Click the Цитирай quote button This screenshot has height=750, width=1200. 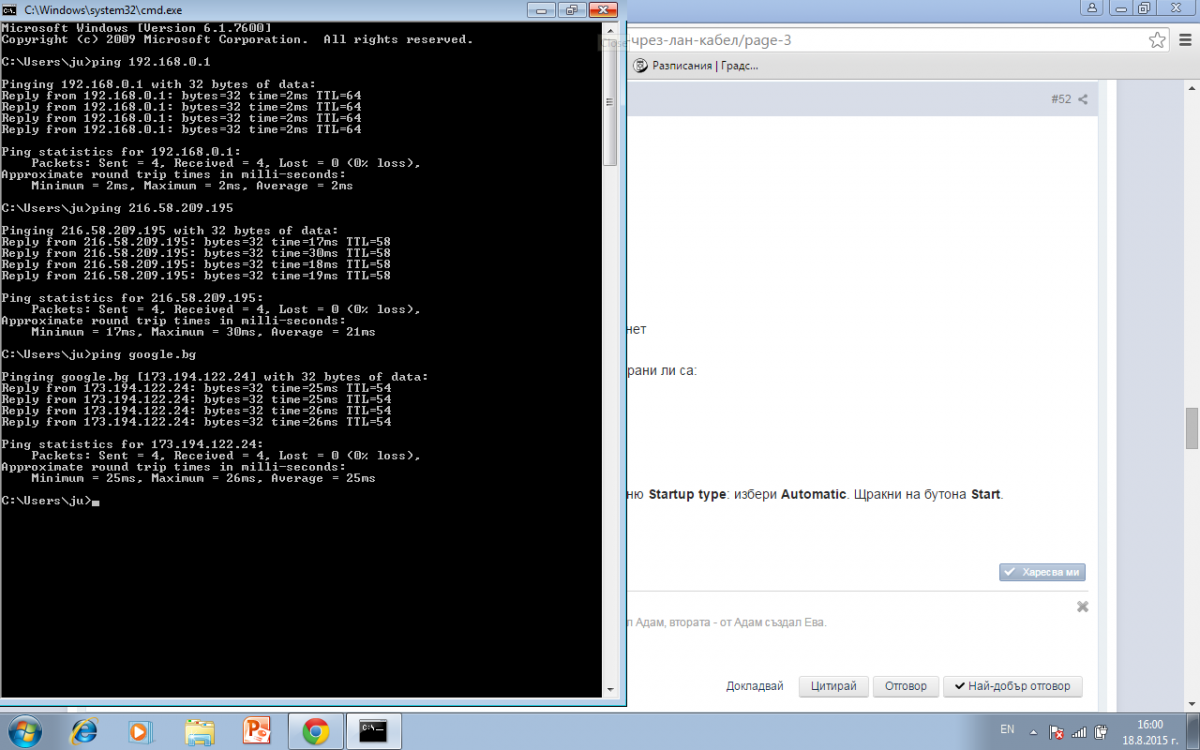pyautogui.click(x=833, y=686)
